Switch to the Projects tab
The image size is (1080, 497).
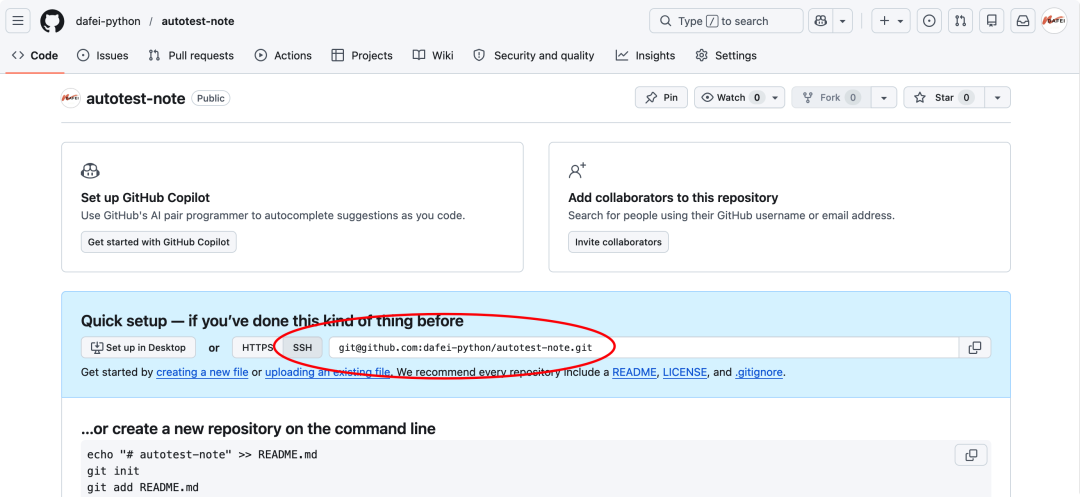point(362,56)
